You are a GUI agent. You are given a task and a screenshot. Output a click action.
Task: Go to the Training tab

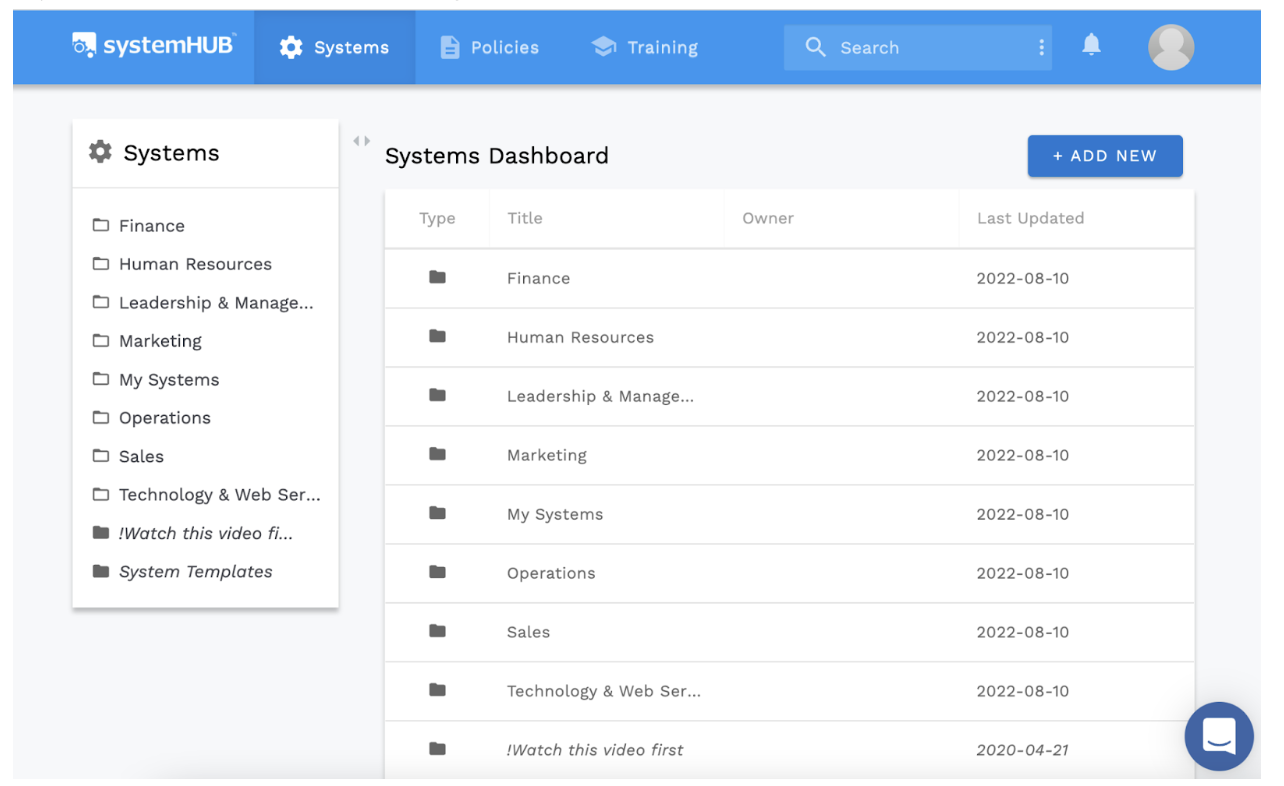645,47
